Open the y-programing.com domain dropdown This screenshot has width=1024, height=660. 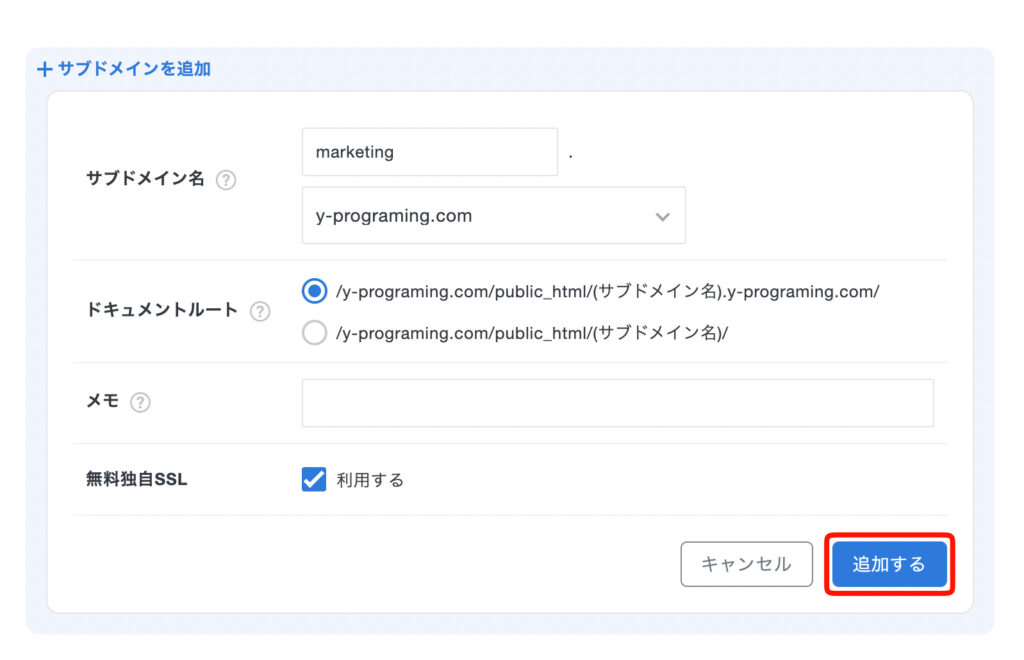pyautogui.click(x=493, y=216)
